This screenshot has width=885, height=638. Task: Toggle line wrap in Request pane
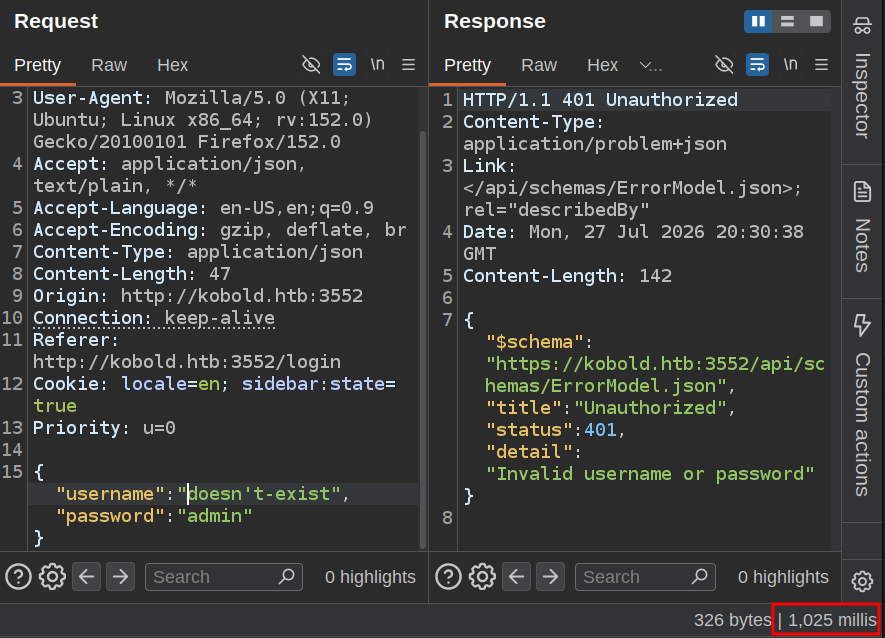(x=344, y=64)
